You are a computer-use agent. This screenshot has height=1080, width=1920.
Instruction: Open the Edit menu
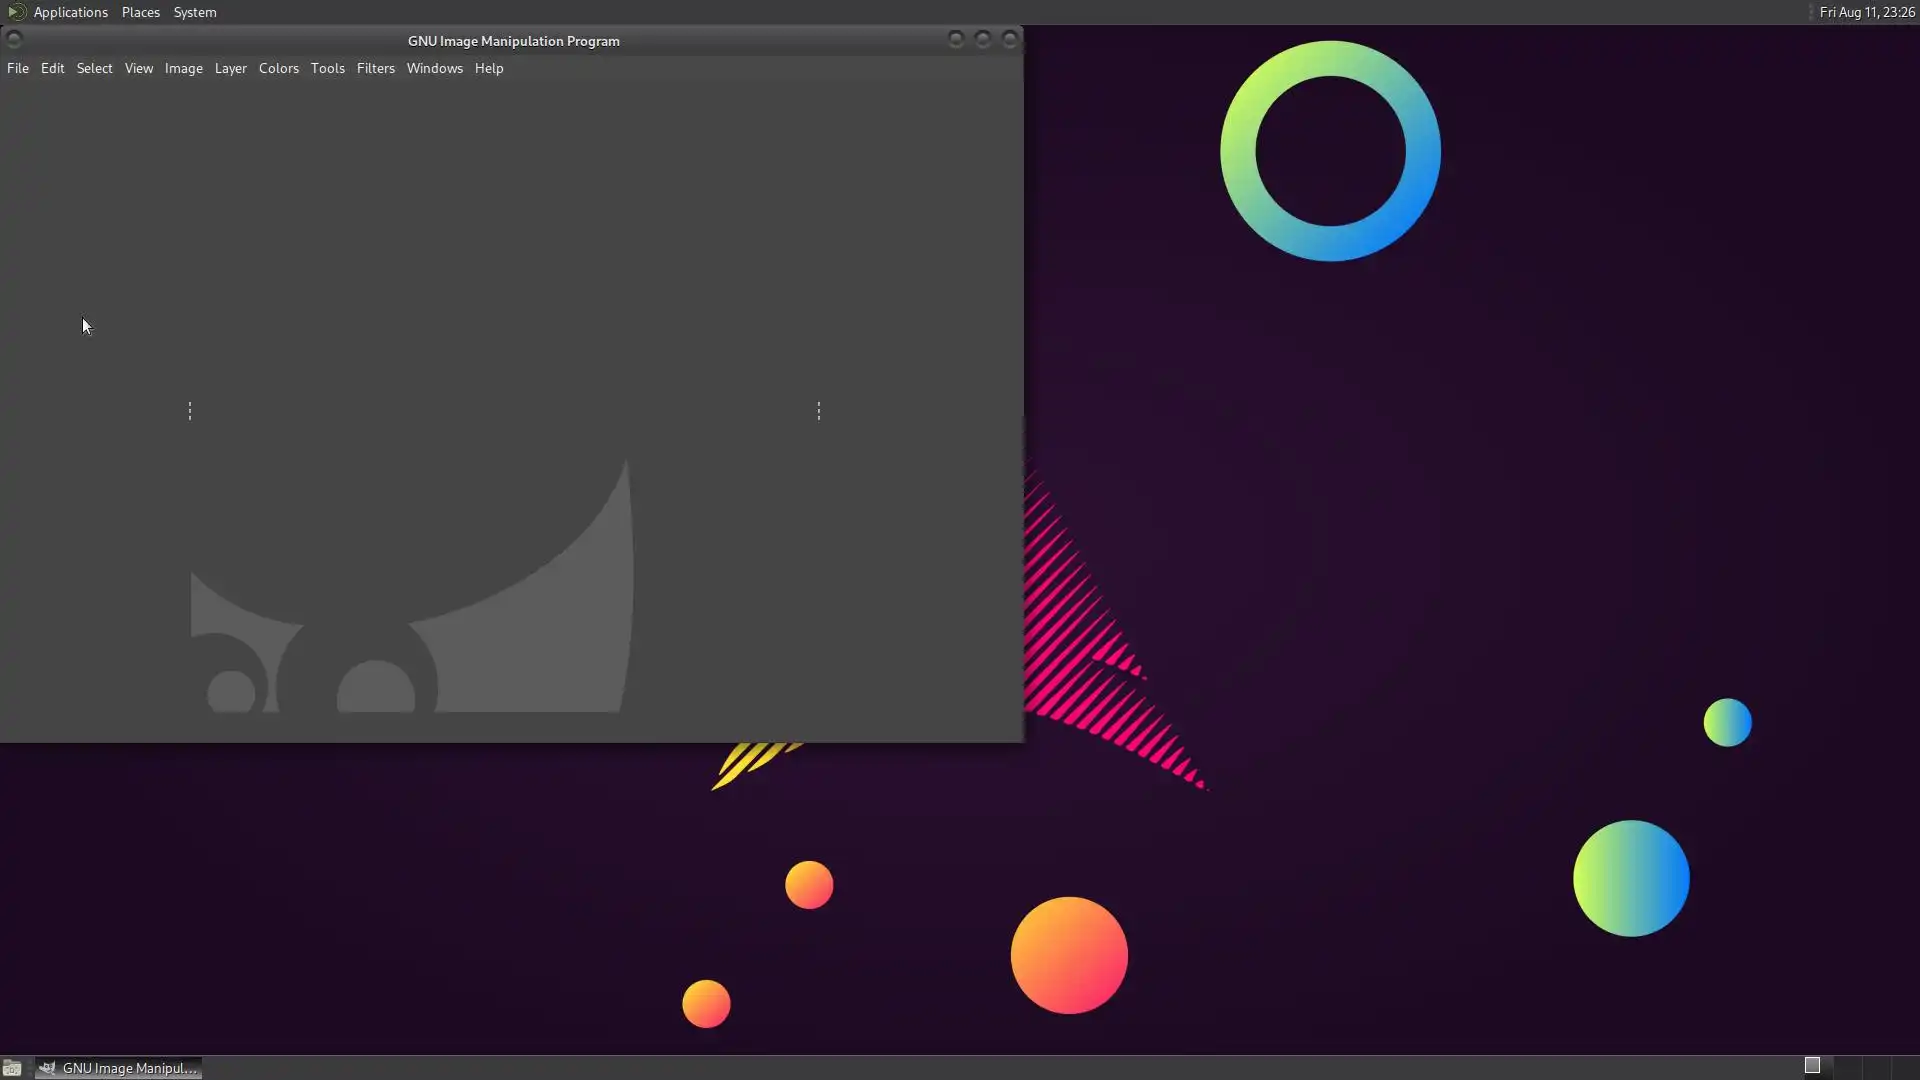[x=52, y=68]
